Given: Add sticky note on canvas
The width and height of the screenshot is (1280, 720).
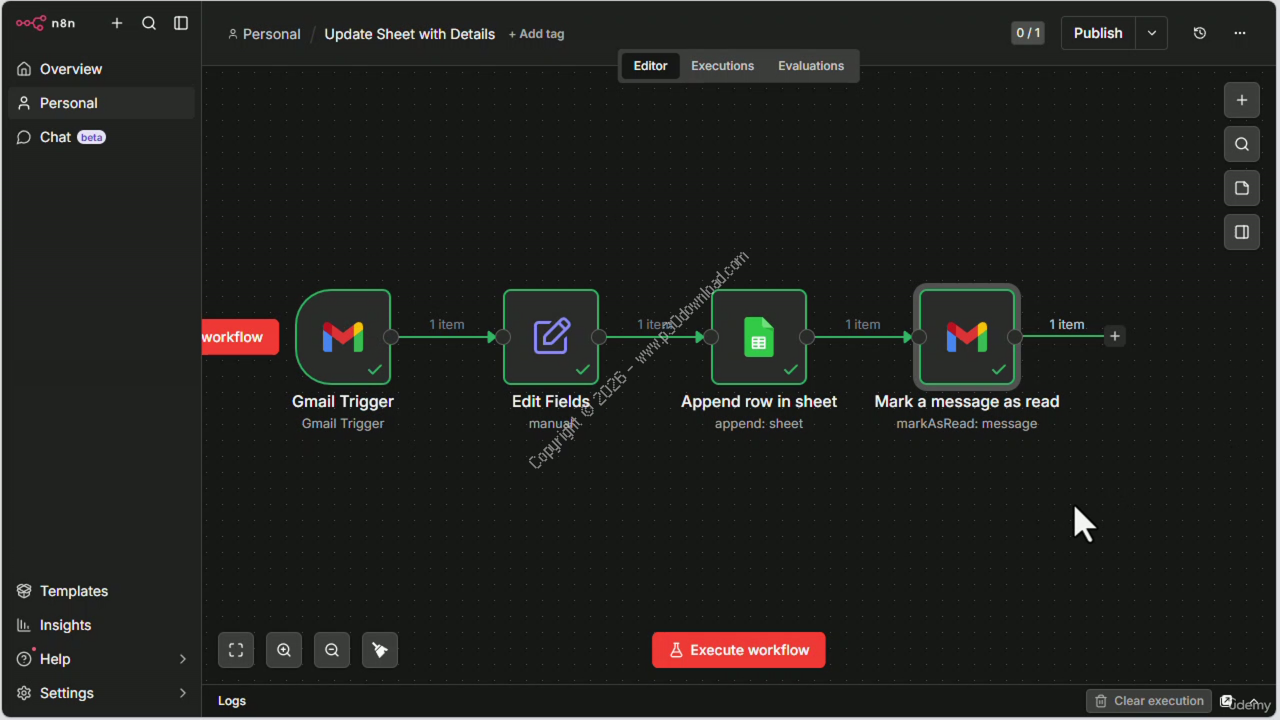Looking at the screenshot, I should tap(1242, 188).
